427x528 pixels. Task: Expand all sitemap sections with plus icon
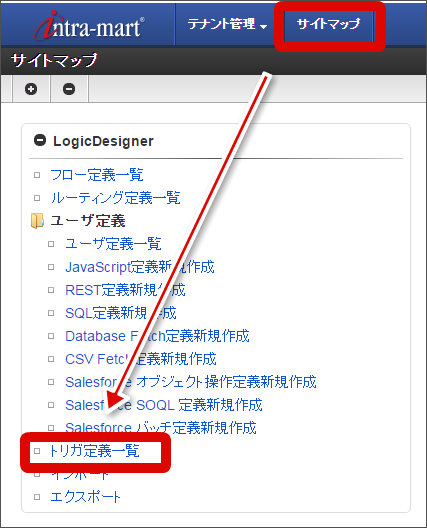[31, 89]
